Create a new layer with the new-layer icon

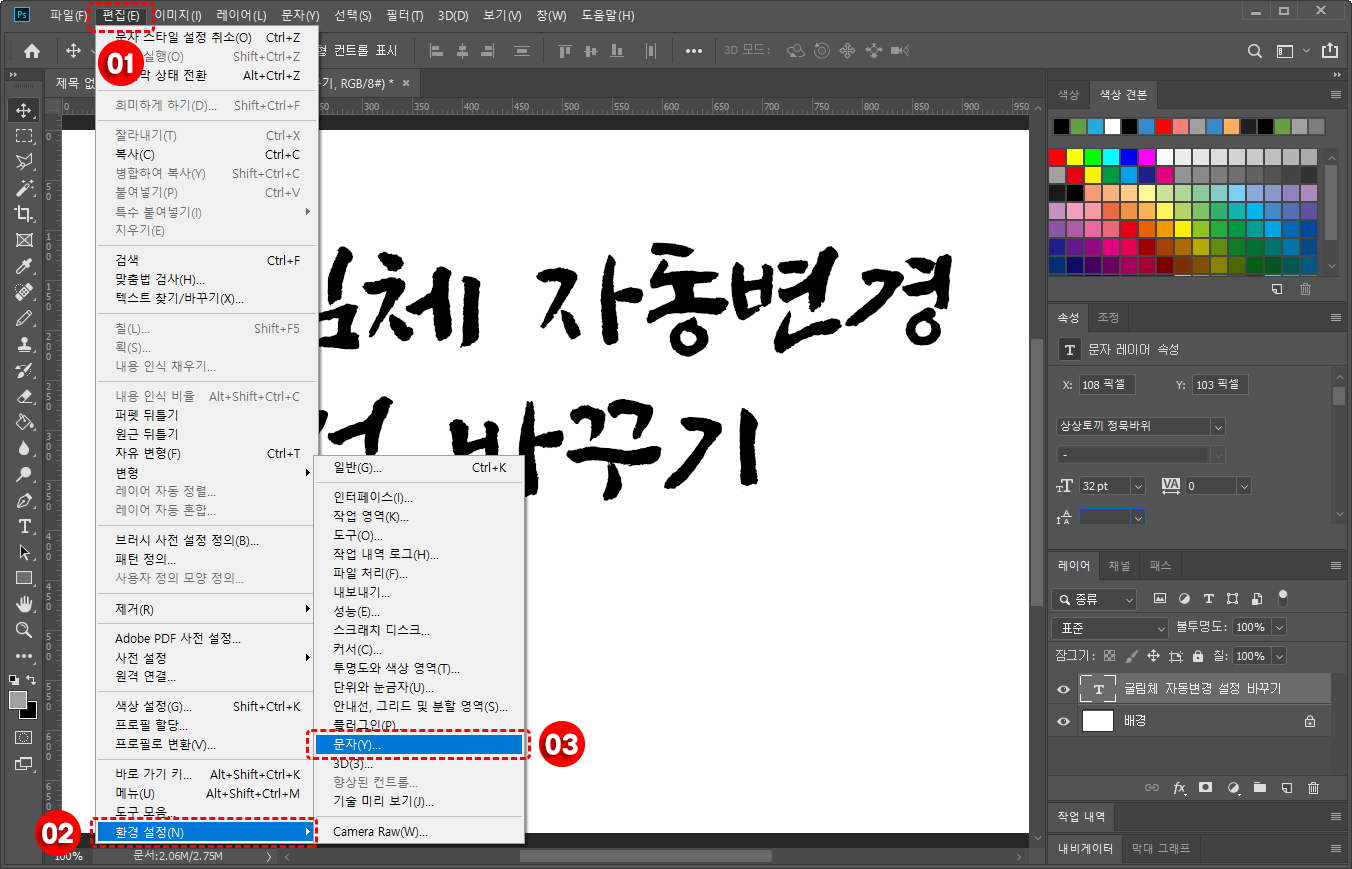tap(1286, 788)
